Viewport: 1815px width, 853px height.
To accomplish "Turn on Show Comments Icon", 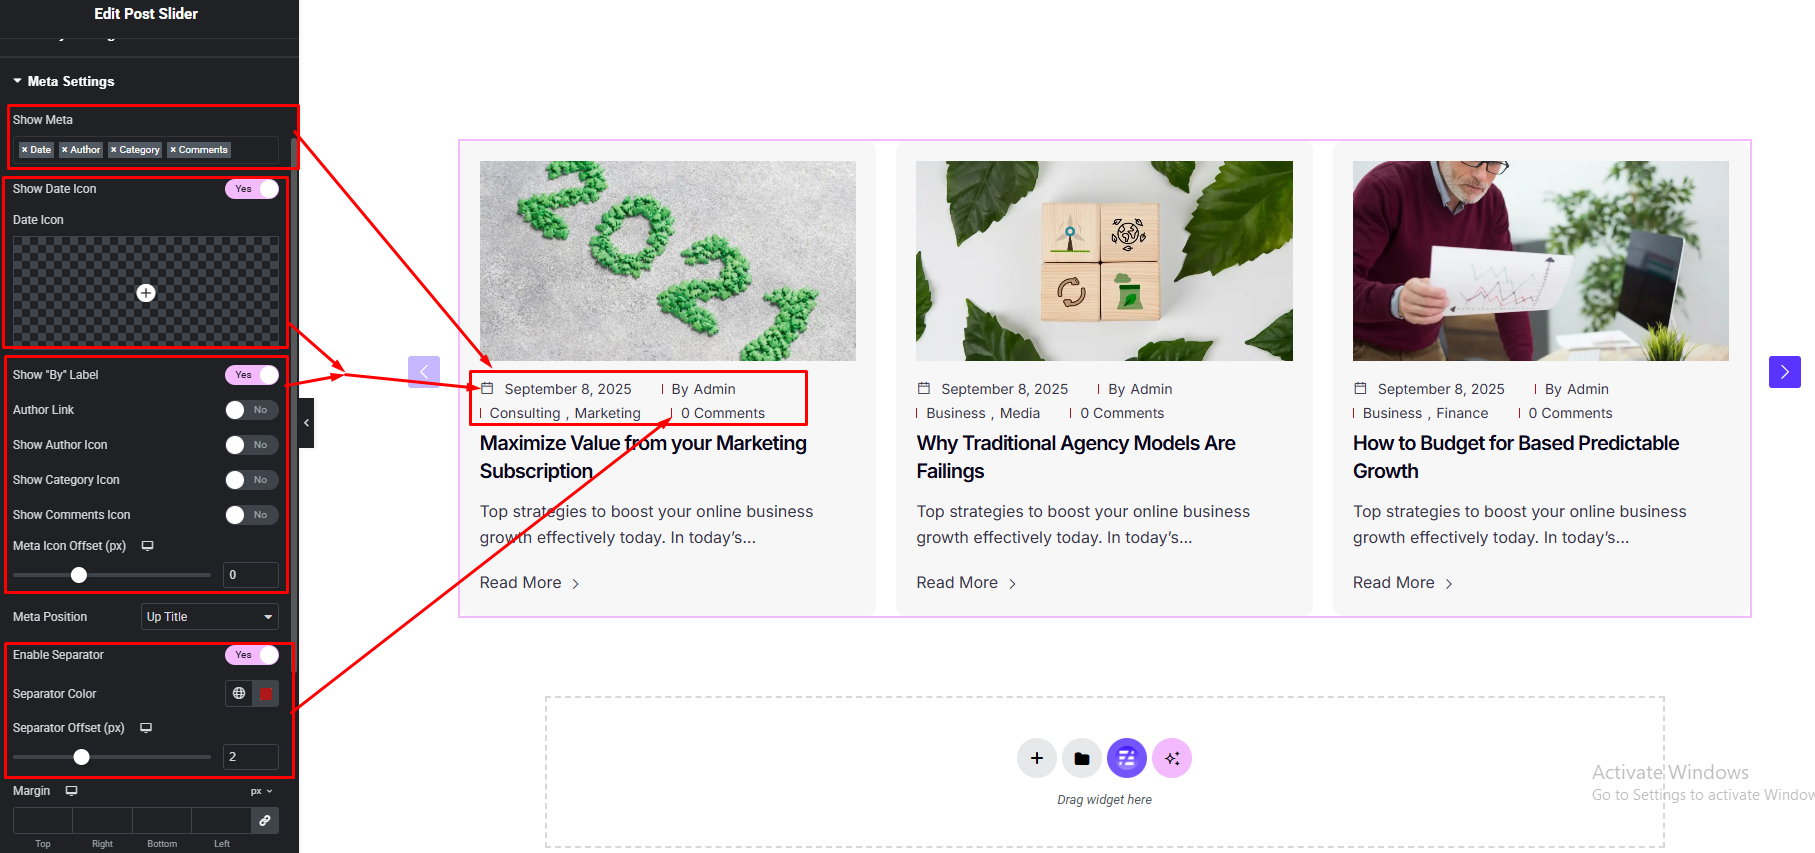I will click(x=252, y=515).
